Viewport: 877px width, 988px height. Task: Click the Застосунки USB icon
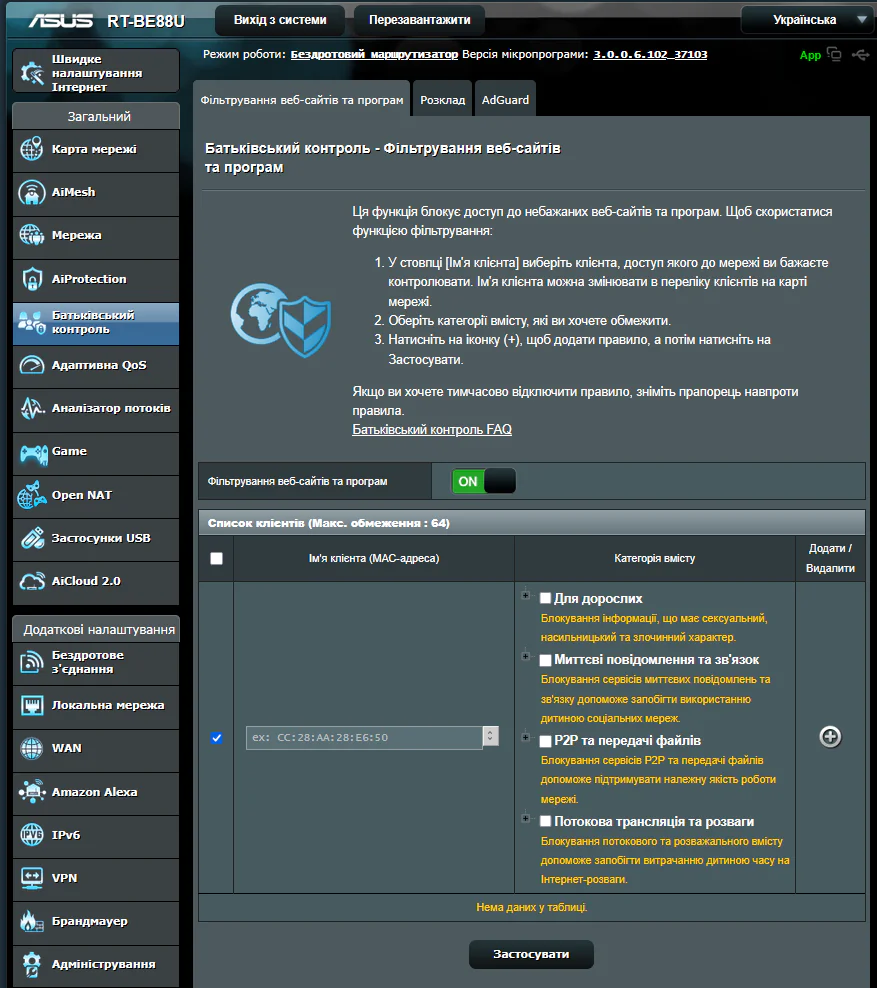point(32,538)
